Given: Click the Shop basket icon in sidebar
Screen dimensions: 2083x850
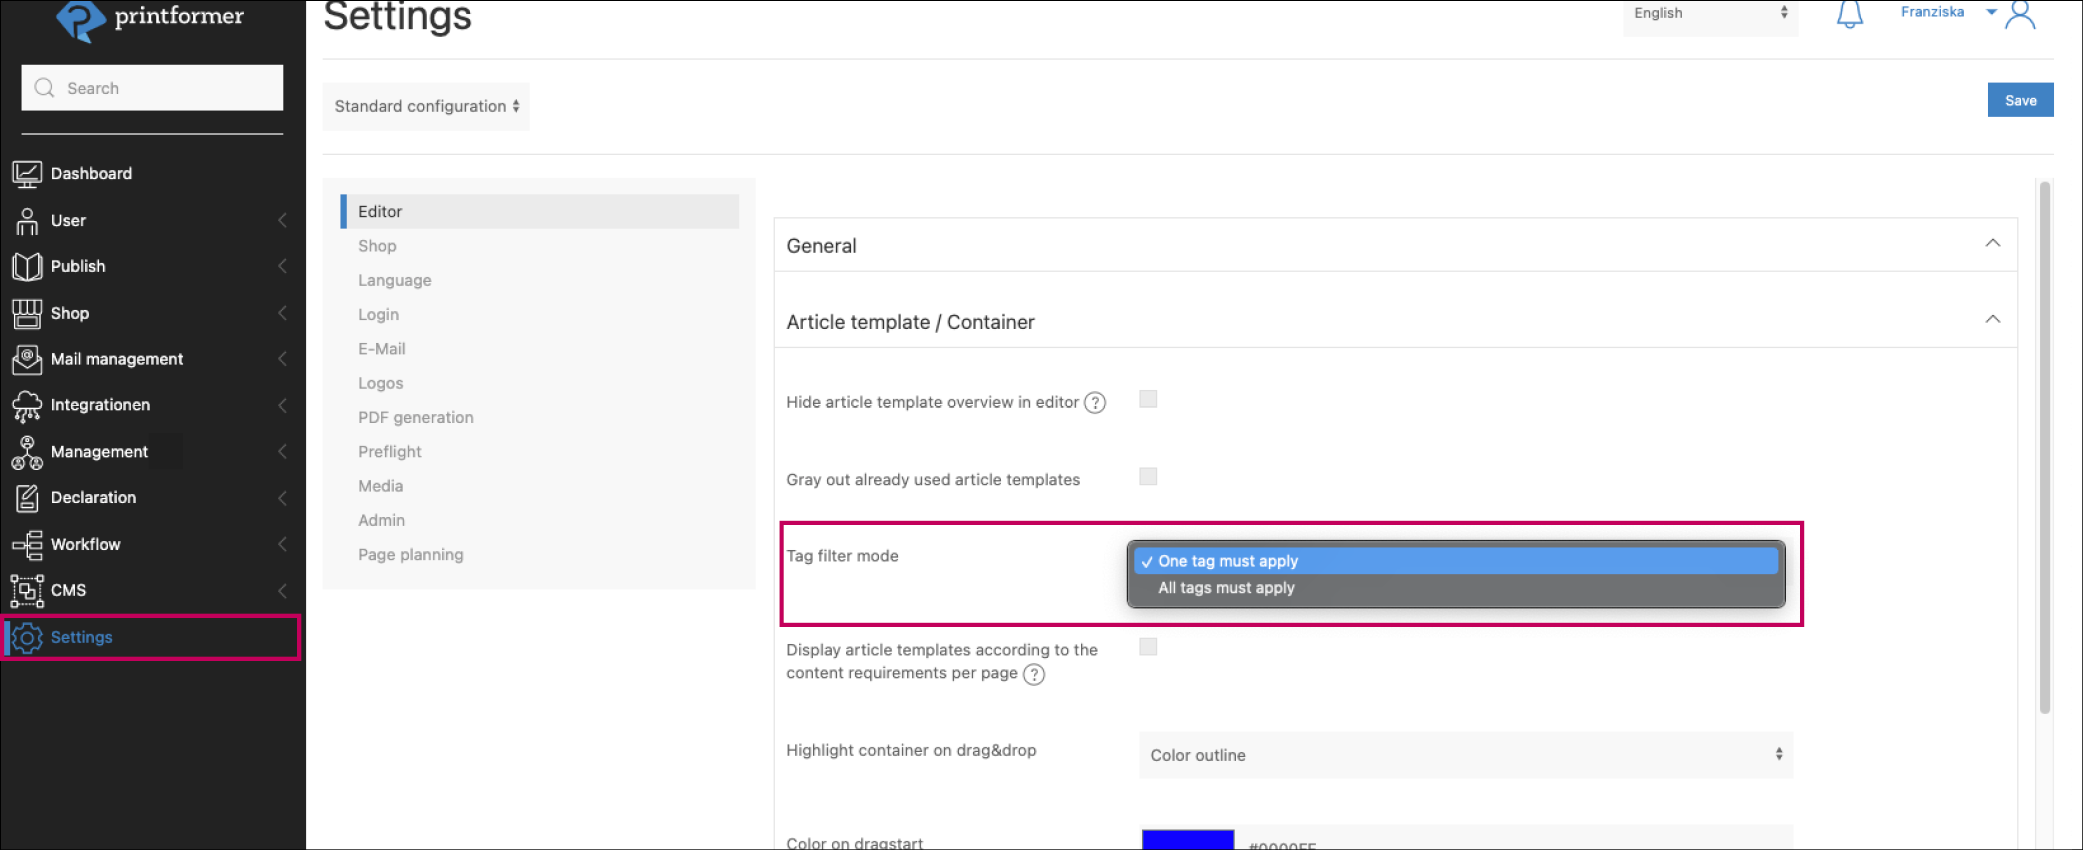Looking at the screenshot, I should coord(27,313).
